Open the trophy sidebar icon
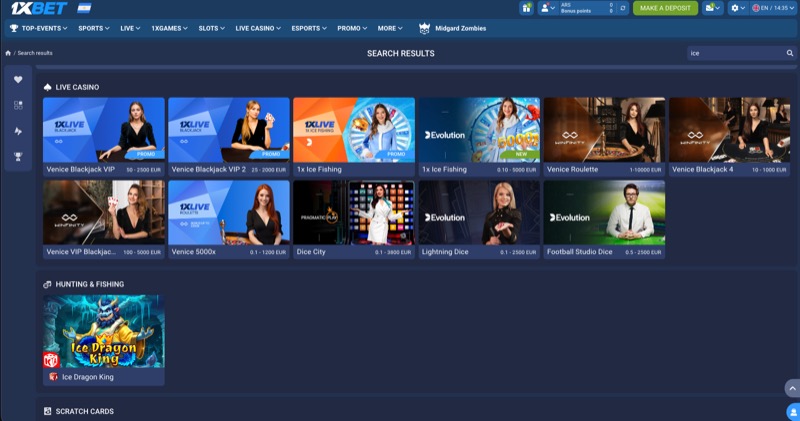The height and width of the screenshot is (421, 800). pos(18,157)
